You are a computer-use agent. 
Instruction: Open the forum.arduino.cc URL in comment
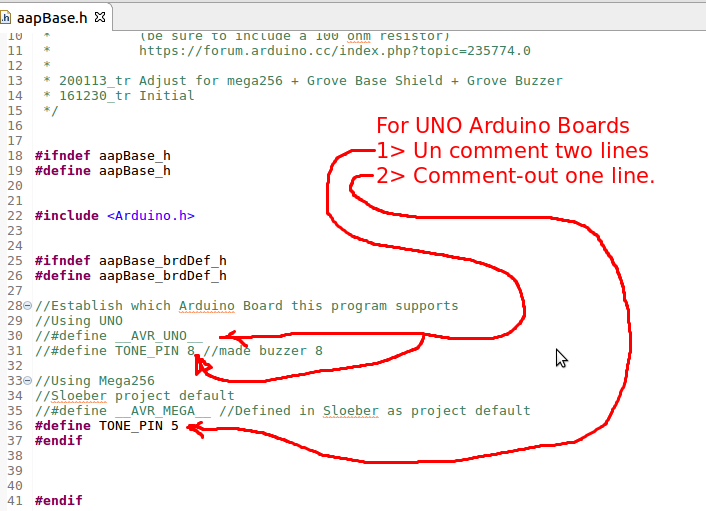coord(334,50)
